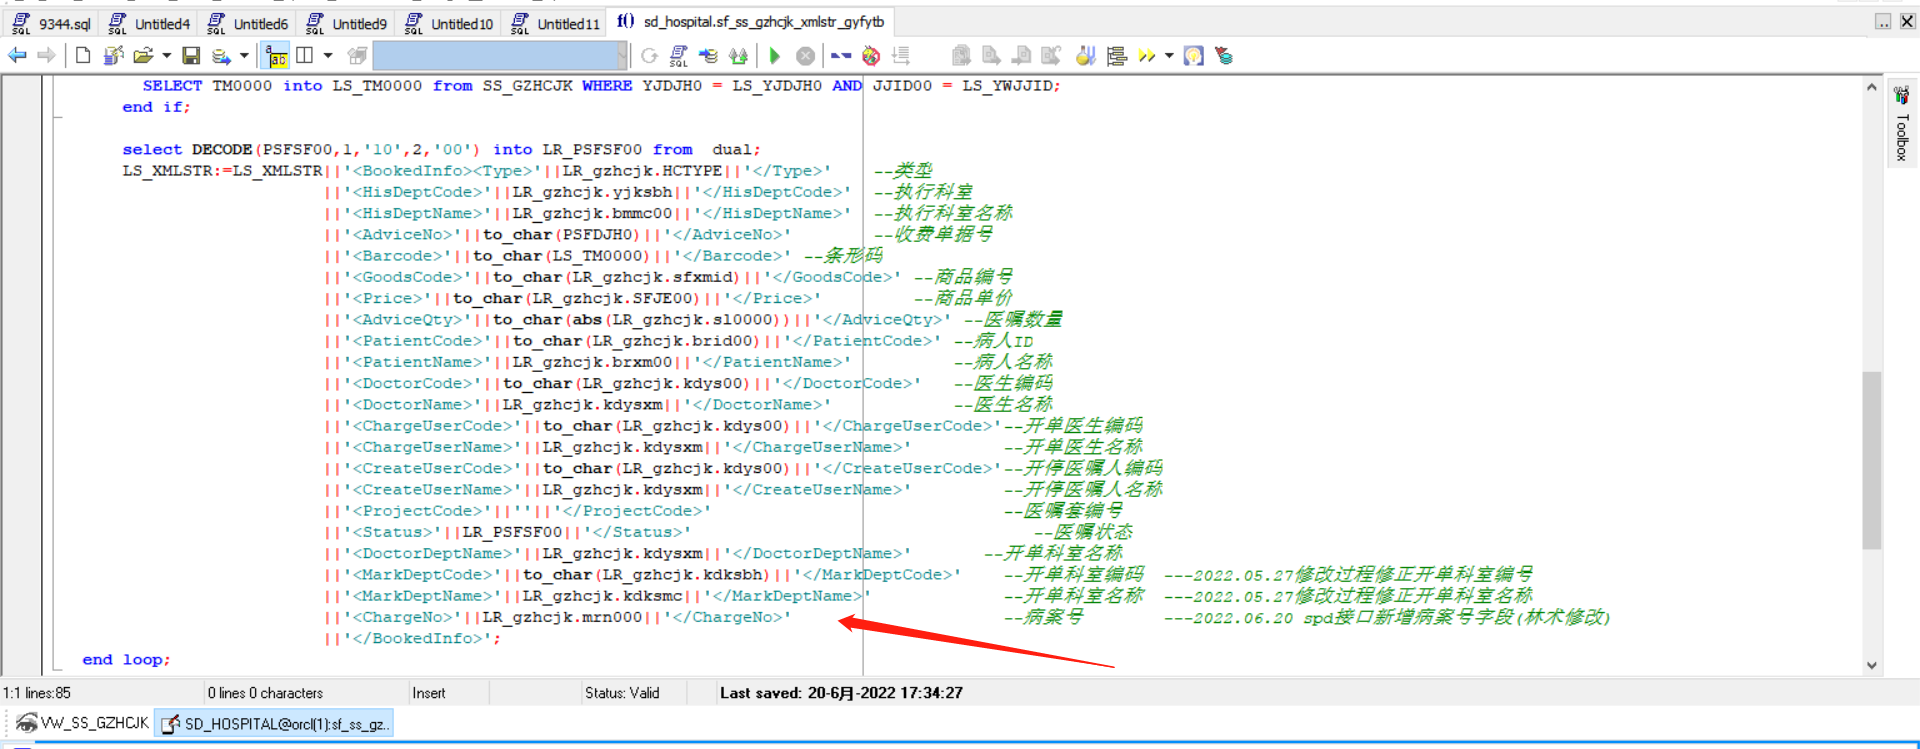Click the database export icon beside Save
The width and height of the screenshot is (1920, 749).
[221, 56]
